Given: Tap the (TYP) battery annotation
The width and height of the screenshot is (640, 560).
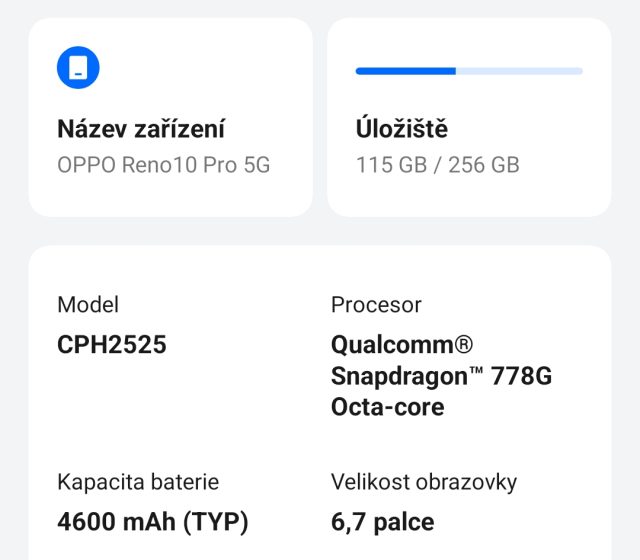Looking at the screenshot, I should pyautogui.click(x=215, y=522).
